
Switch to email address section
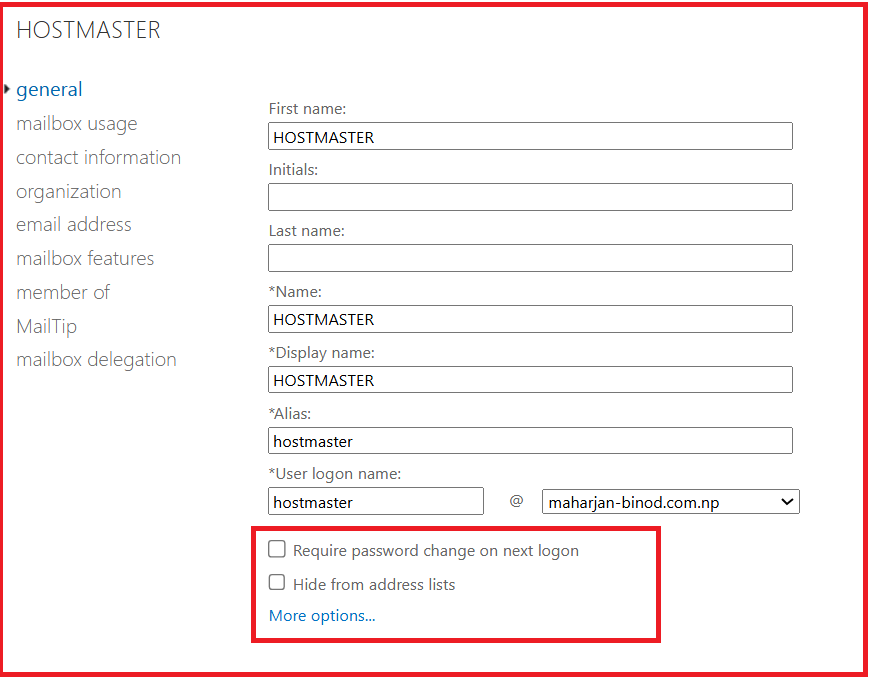pyautogui.click(x=73, y=225)
